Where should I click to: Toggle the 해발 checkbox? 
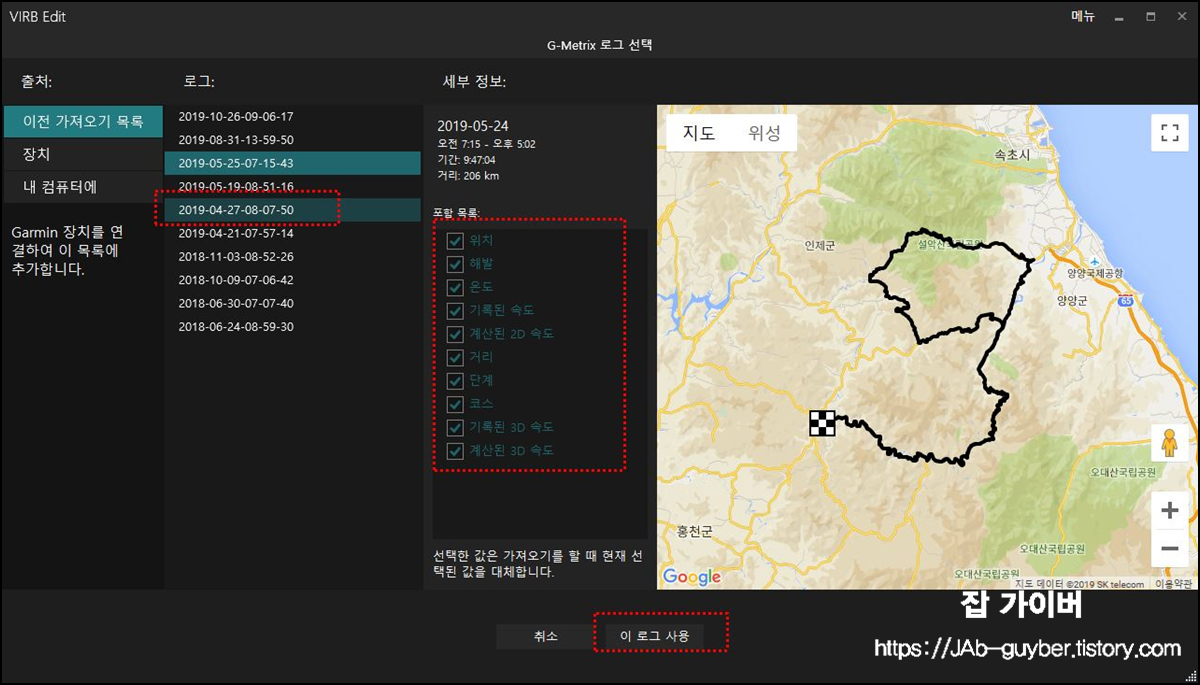tap(455, 264)
